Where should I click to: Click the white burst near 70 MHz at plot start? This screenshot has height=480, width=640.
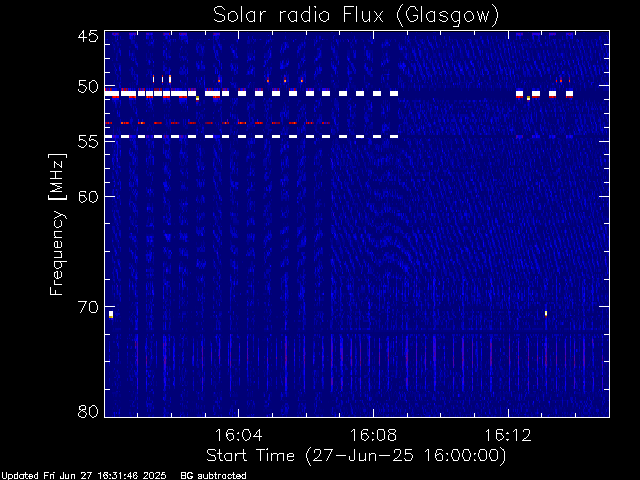[111, 314]
